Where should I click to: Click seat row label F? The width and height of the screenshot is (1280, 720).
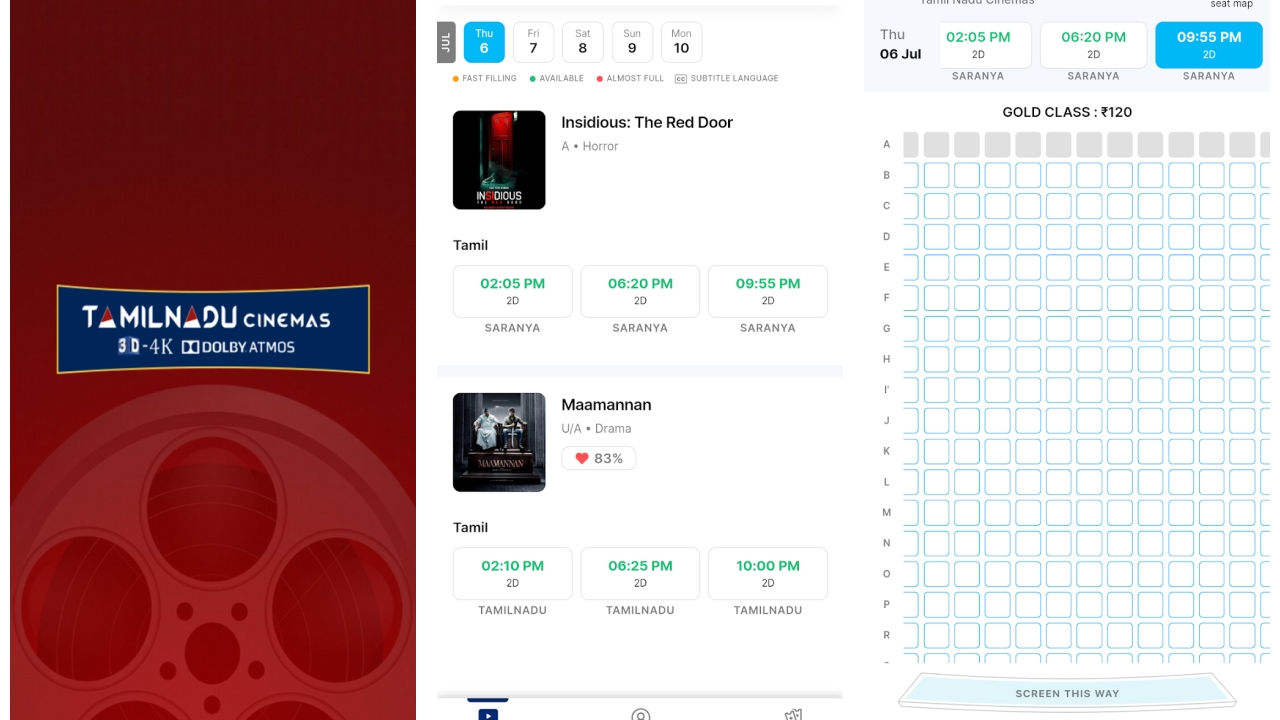[886, 298]
